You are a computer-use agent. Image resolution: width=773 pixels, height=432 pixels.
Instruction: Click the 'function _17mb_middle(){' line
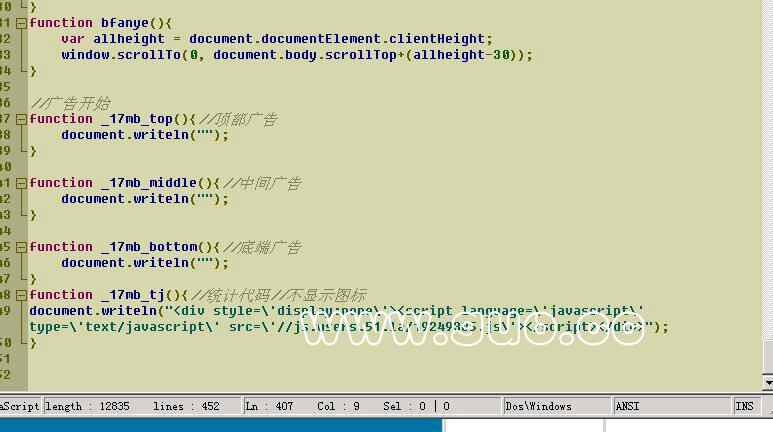tap(124, 183)
